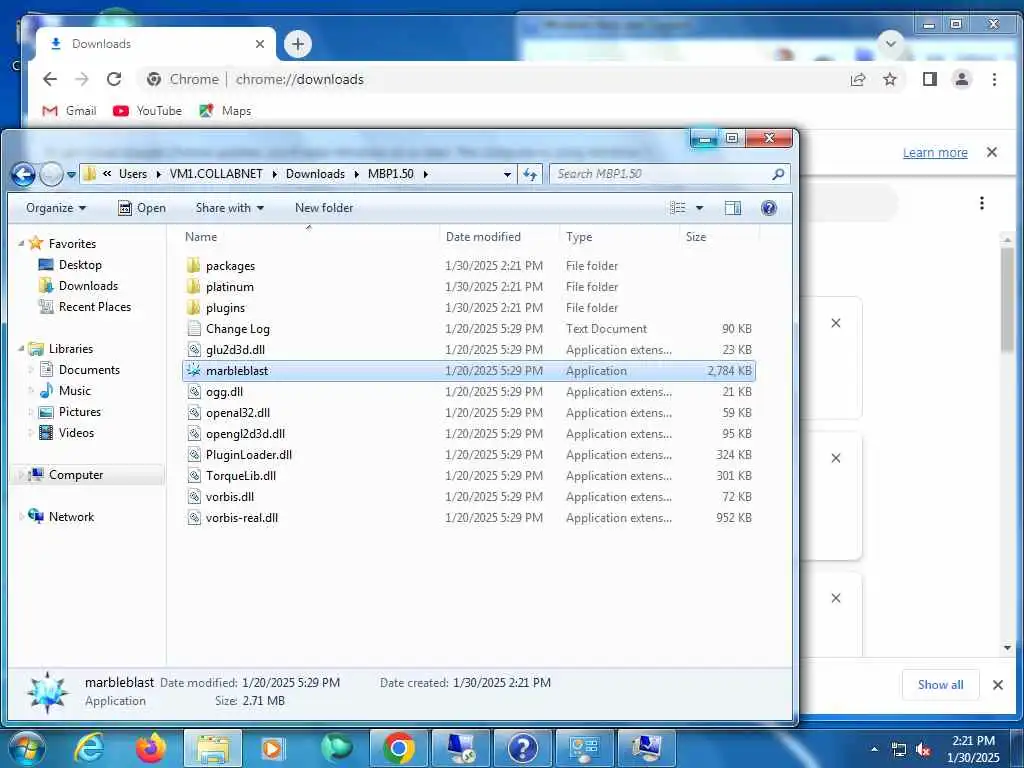Image resolution: width=1024 pixels, height=768 pixels.
Task: Click the Learn more link in Chrome
Action: tap(935, 153)
